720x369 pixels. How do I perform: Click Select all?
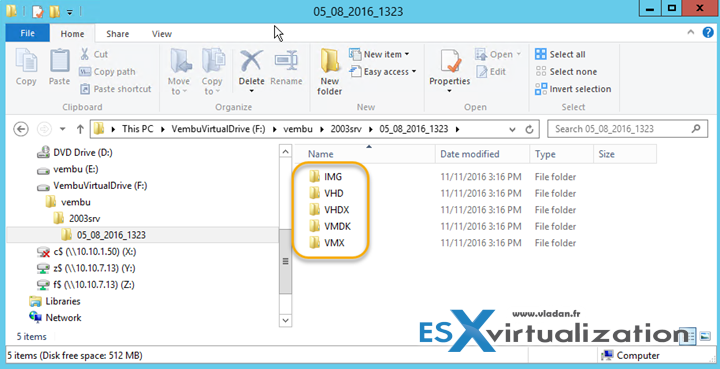[560, 54]
